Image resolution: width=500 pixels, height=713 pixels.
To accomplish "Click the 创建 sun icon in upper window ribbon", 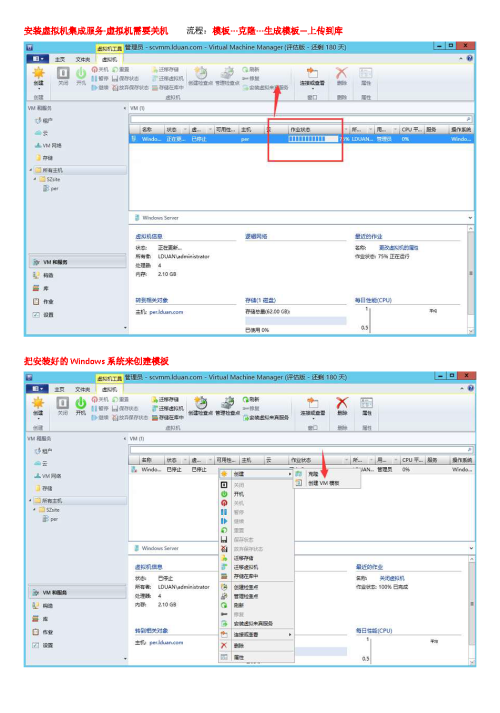I will (x=38, y=73).
